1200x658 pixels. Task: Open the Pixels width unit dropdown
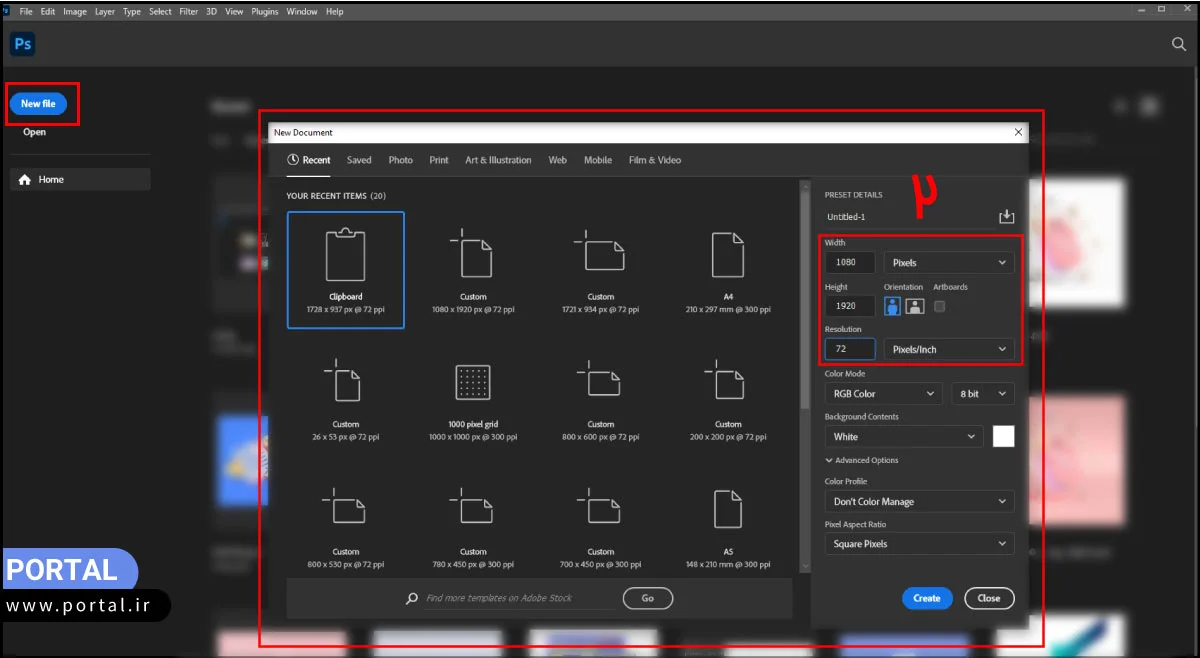click(x=948, y=263)
